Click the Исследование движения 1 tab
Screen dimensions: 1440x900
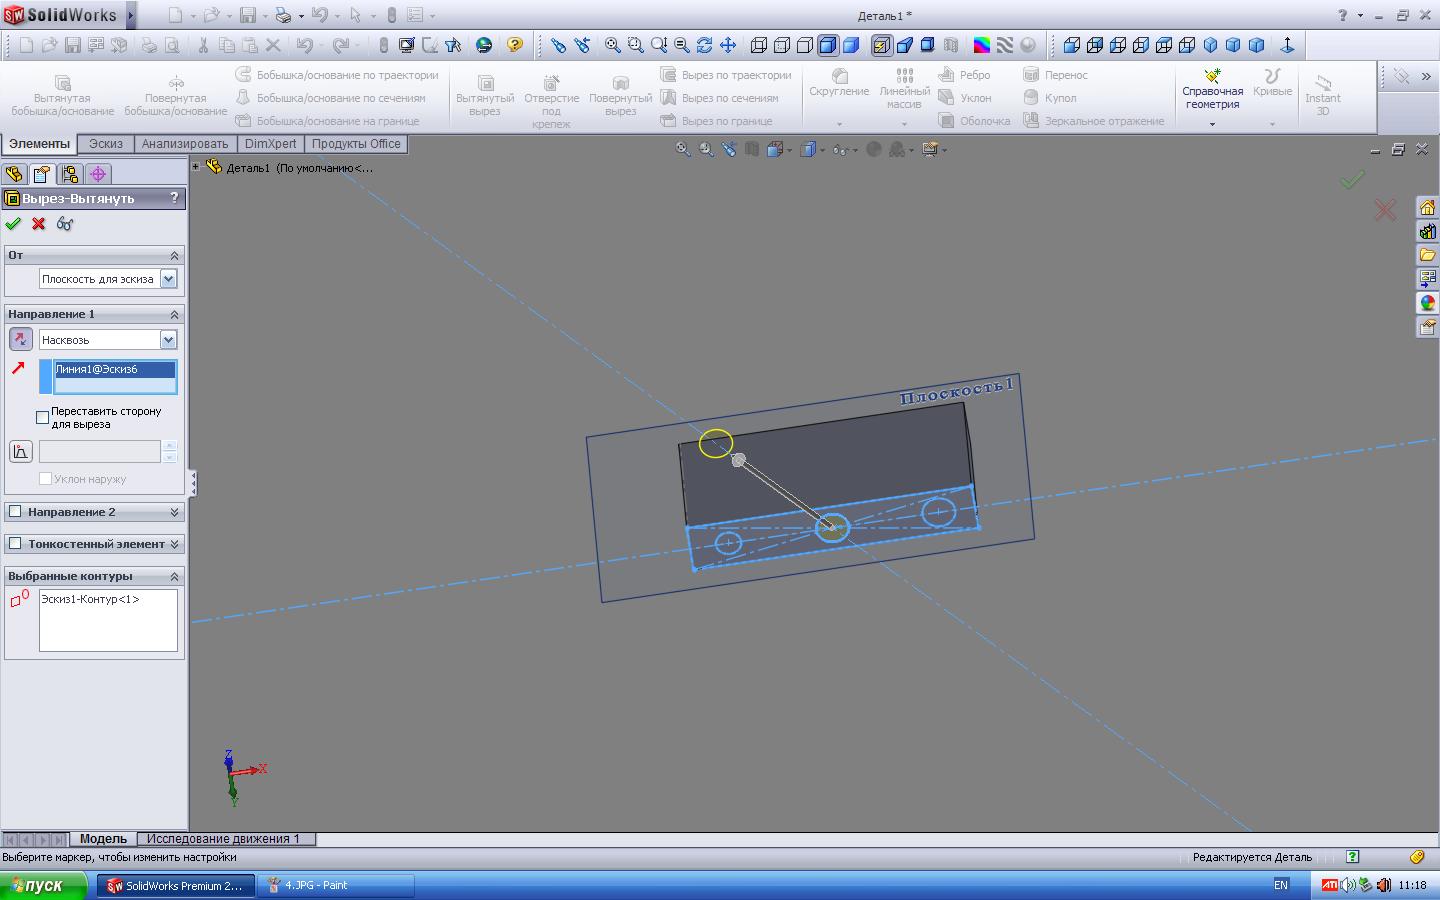point(223,839)
